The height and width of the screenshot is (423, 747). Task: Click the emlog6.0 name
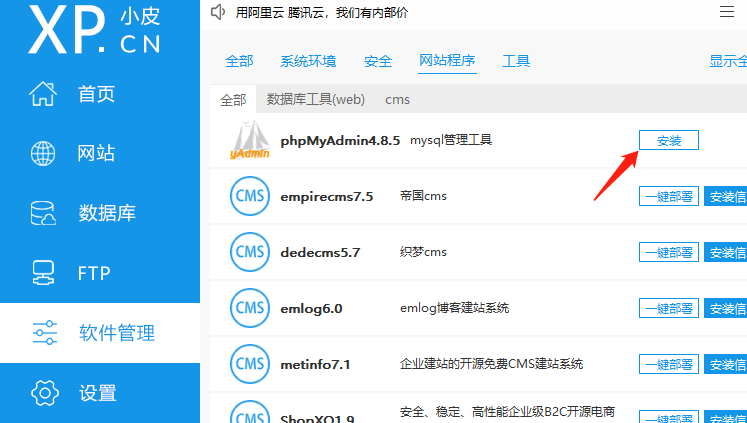click(312, 309)
